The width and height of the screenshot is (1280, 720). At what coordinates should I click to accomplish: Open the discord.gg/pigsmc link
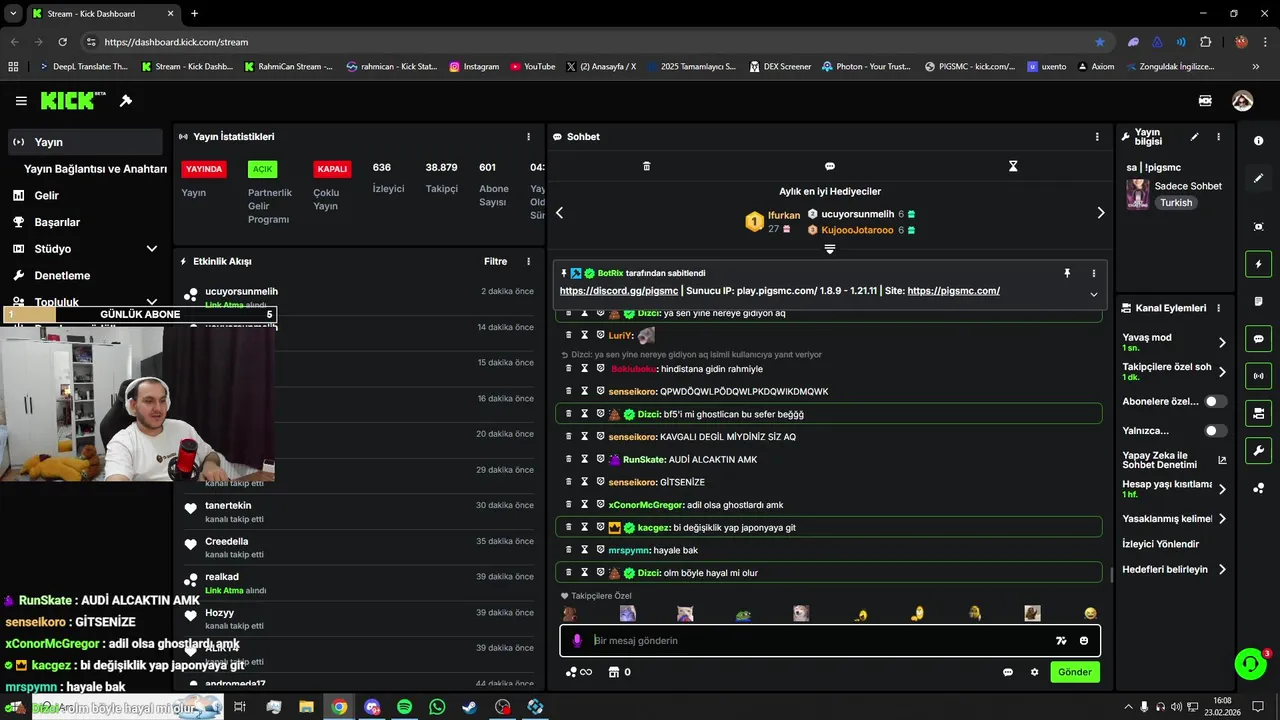pyautogui.click(x=619, y=291)
